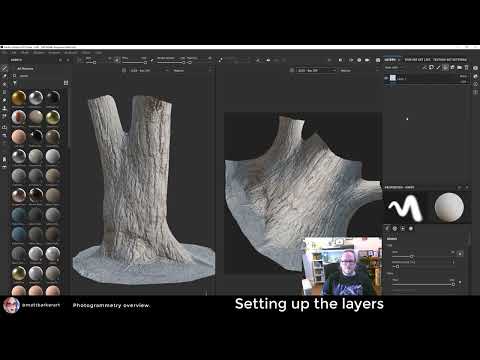Select the gold material in first shelf row
The height and width of the screenshot is (360, 480).
(19, 98)
